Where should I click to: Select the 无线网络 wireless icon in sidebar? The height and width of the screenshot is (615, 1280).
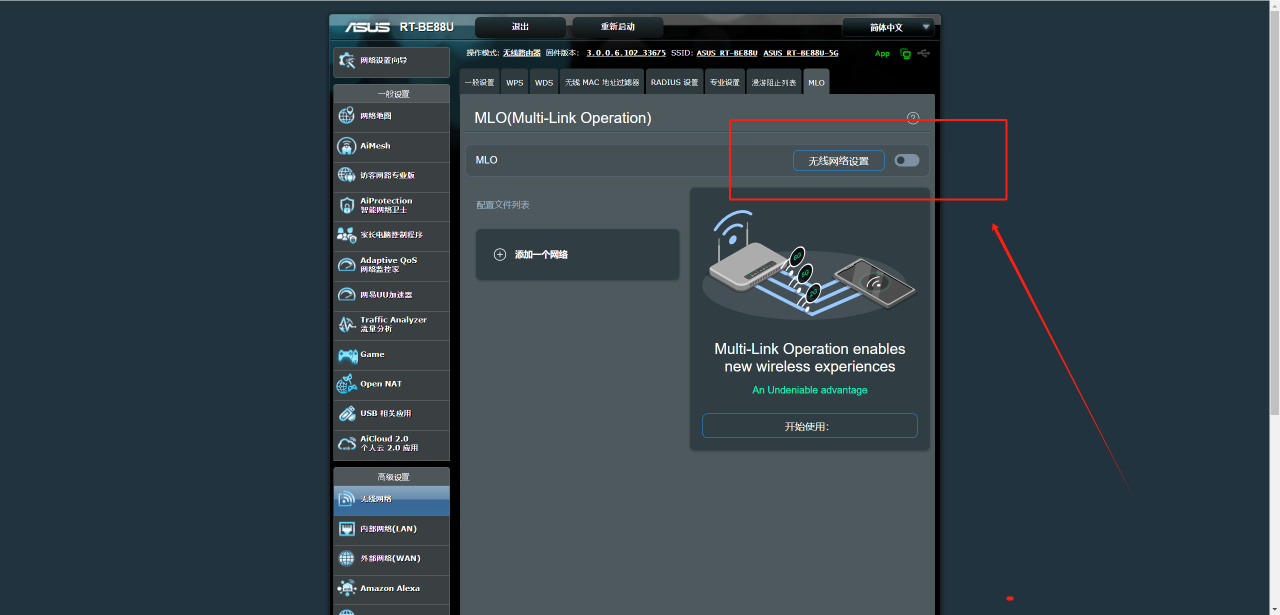(x=347, y=499)
